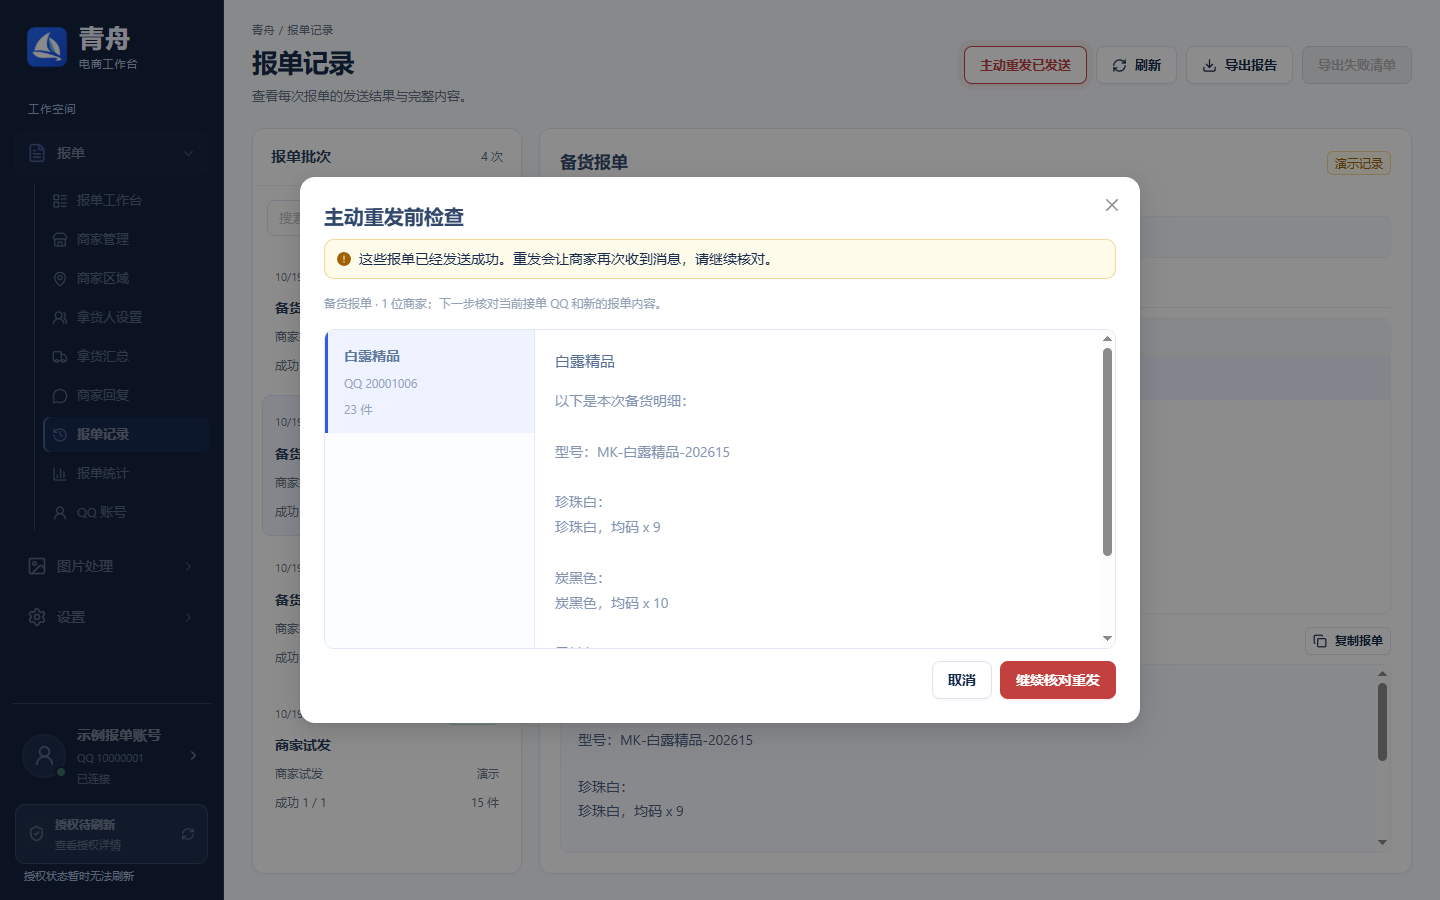Click the 授权待刷新 shield icon
The width and height of the screenshot is (1440, 900).
[x=36, y=834]
